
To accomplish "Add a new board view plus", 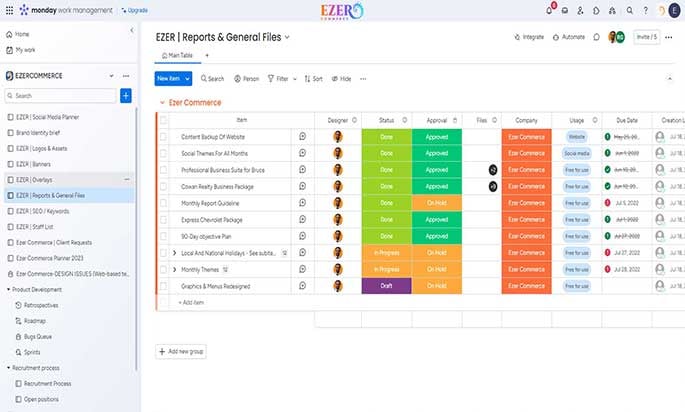I will pos(207,55).
